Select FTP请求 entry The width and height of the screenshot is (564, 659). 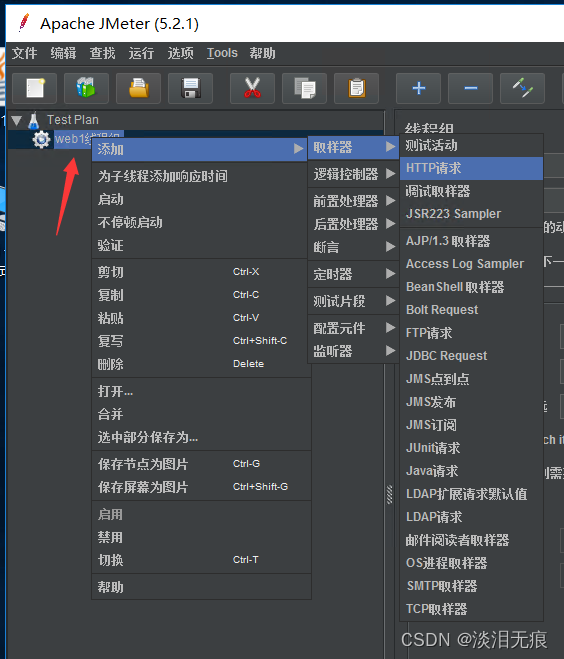pyautogui.click(x=472, y=333)
